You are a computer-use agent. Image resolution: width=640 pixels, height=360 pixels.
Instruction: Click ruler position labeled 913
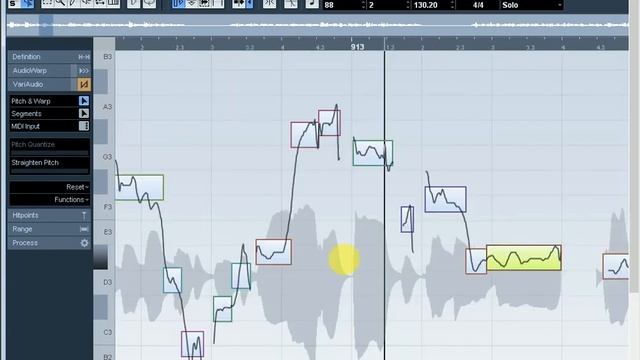pos(357,47)
